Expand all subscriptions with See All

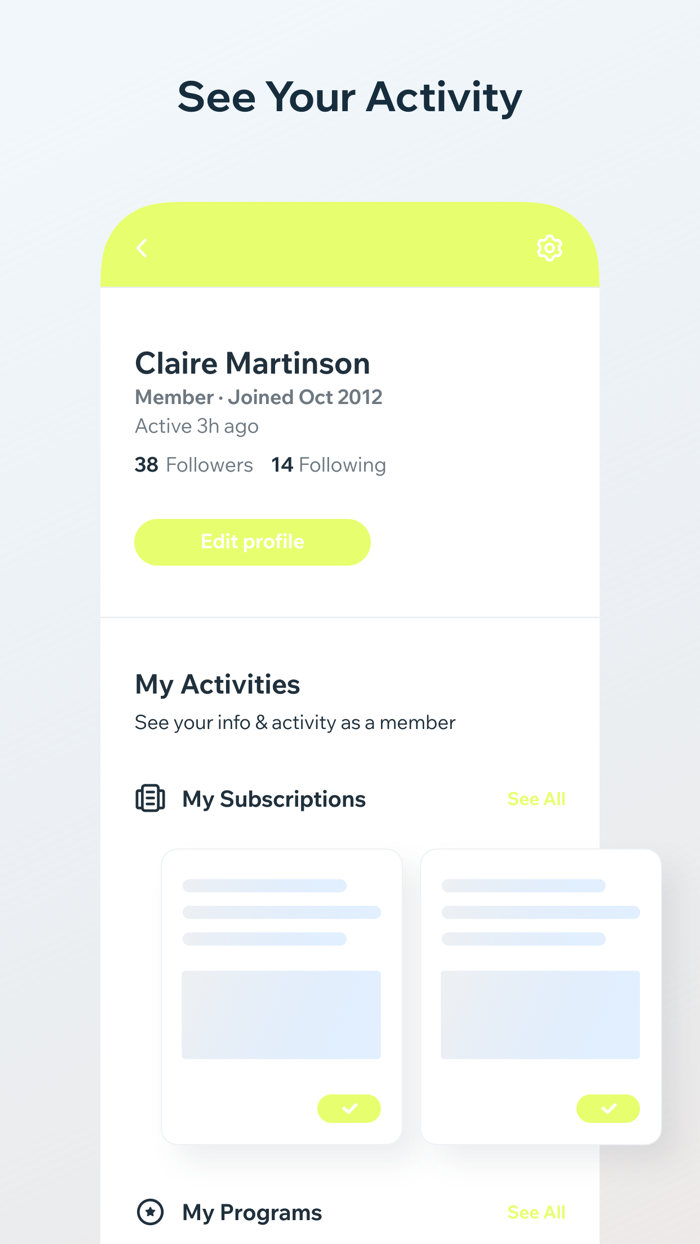pyautogui.click(x=536, y=798)
